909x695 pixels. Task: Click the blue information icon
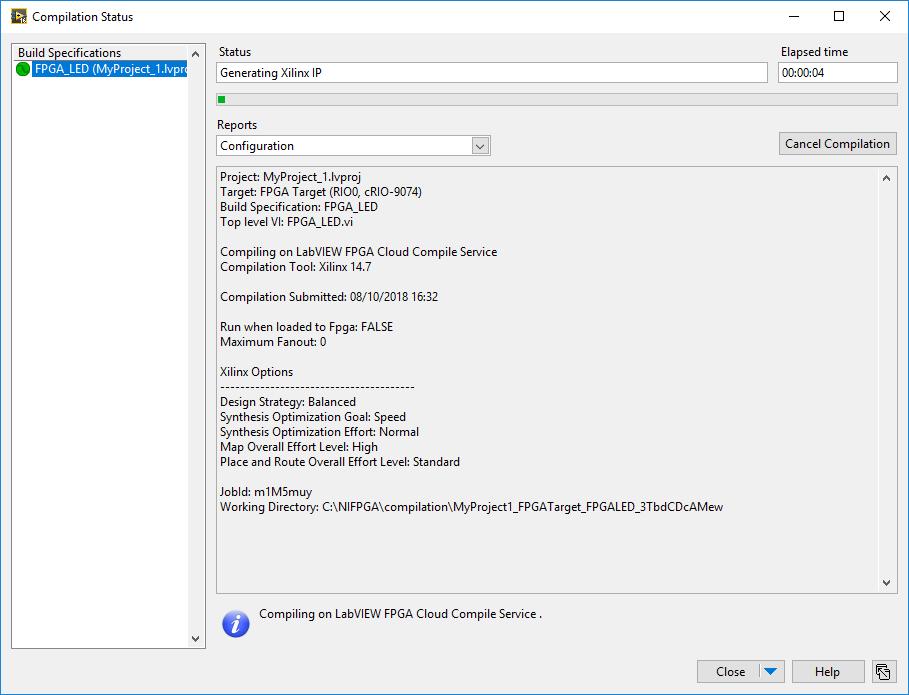point(235,624)
